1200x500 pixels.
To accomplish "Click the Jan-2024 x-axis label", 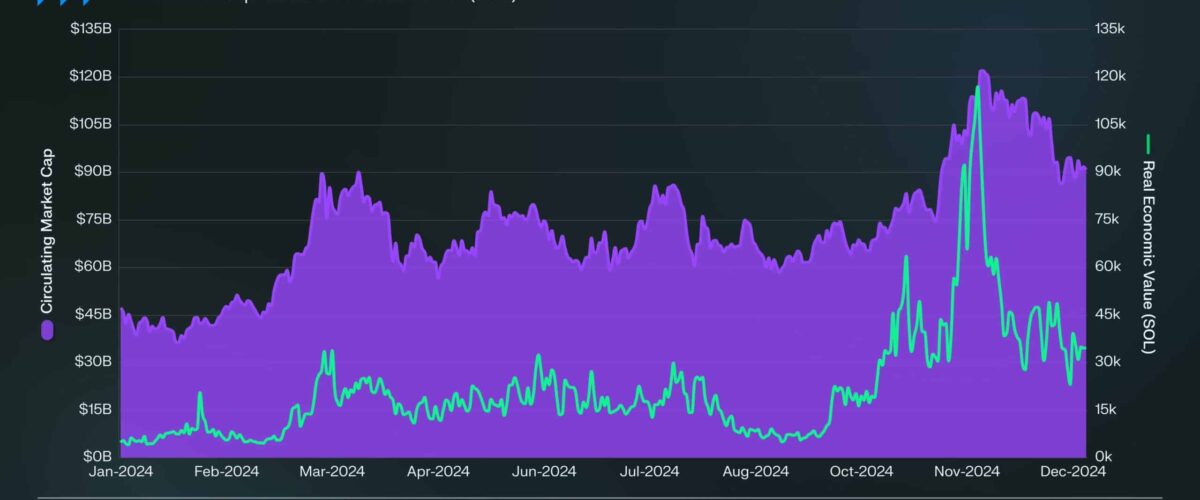I will coord(120,472).
